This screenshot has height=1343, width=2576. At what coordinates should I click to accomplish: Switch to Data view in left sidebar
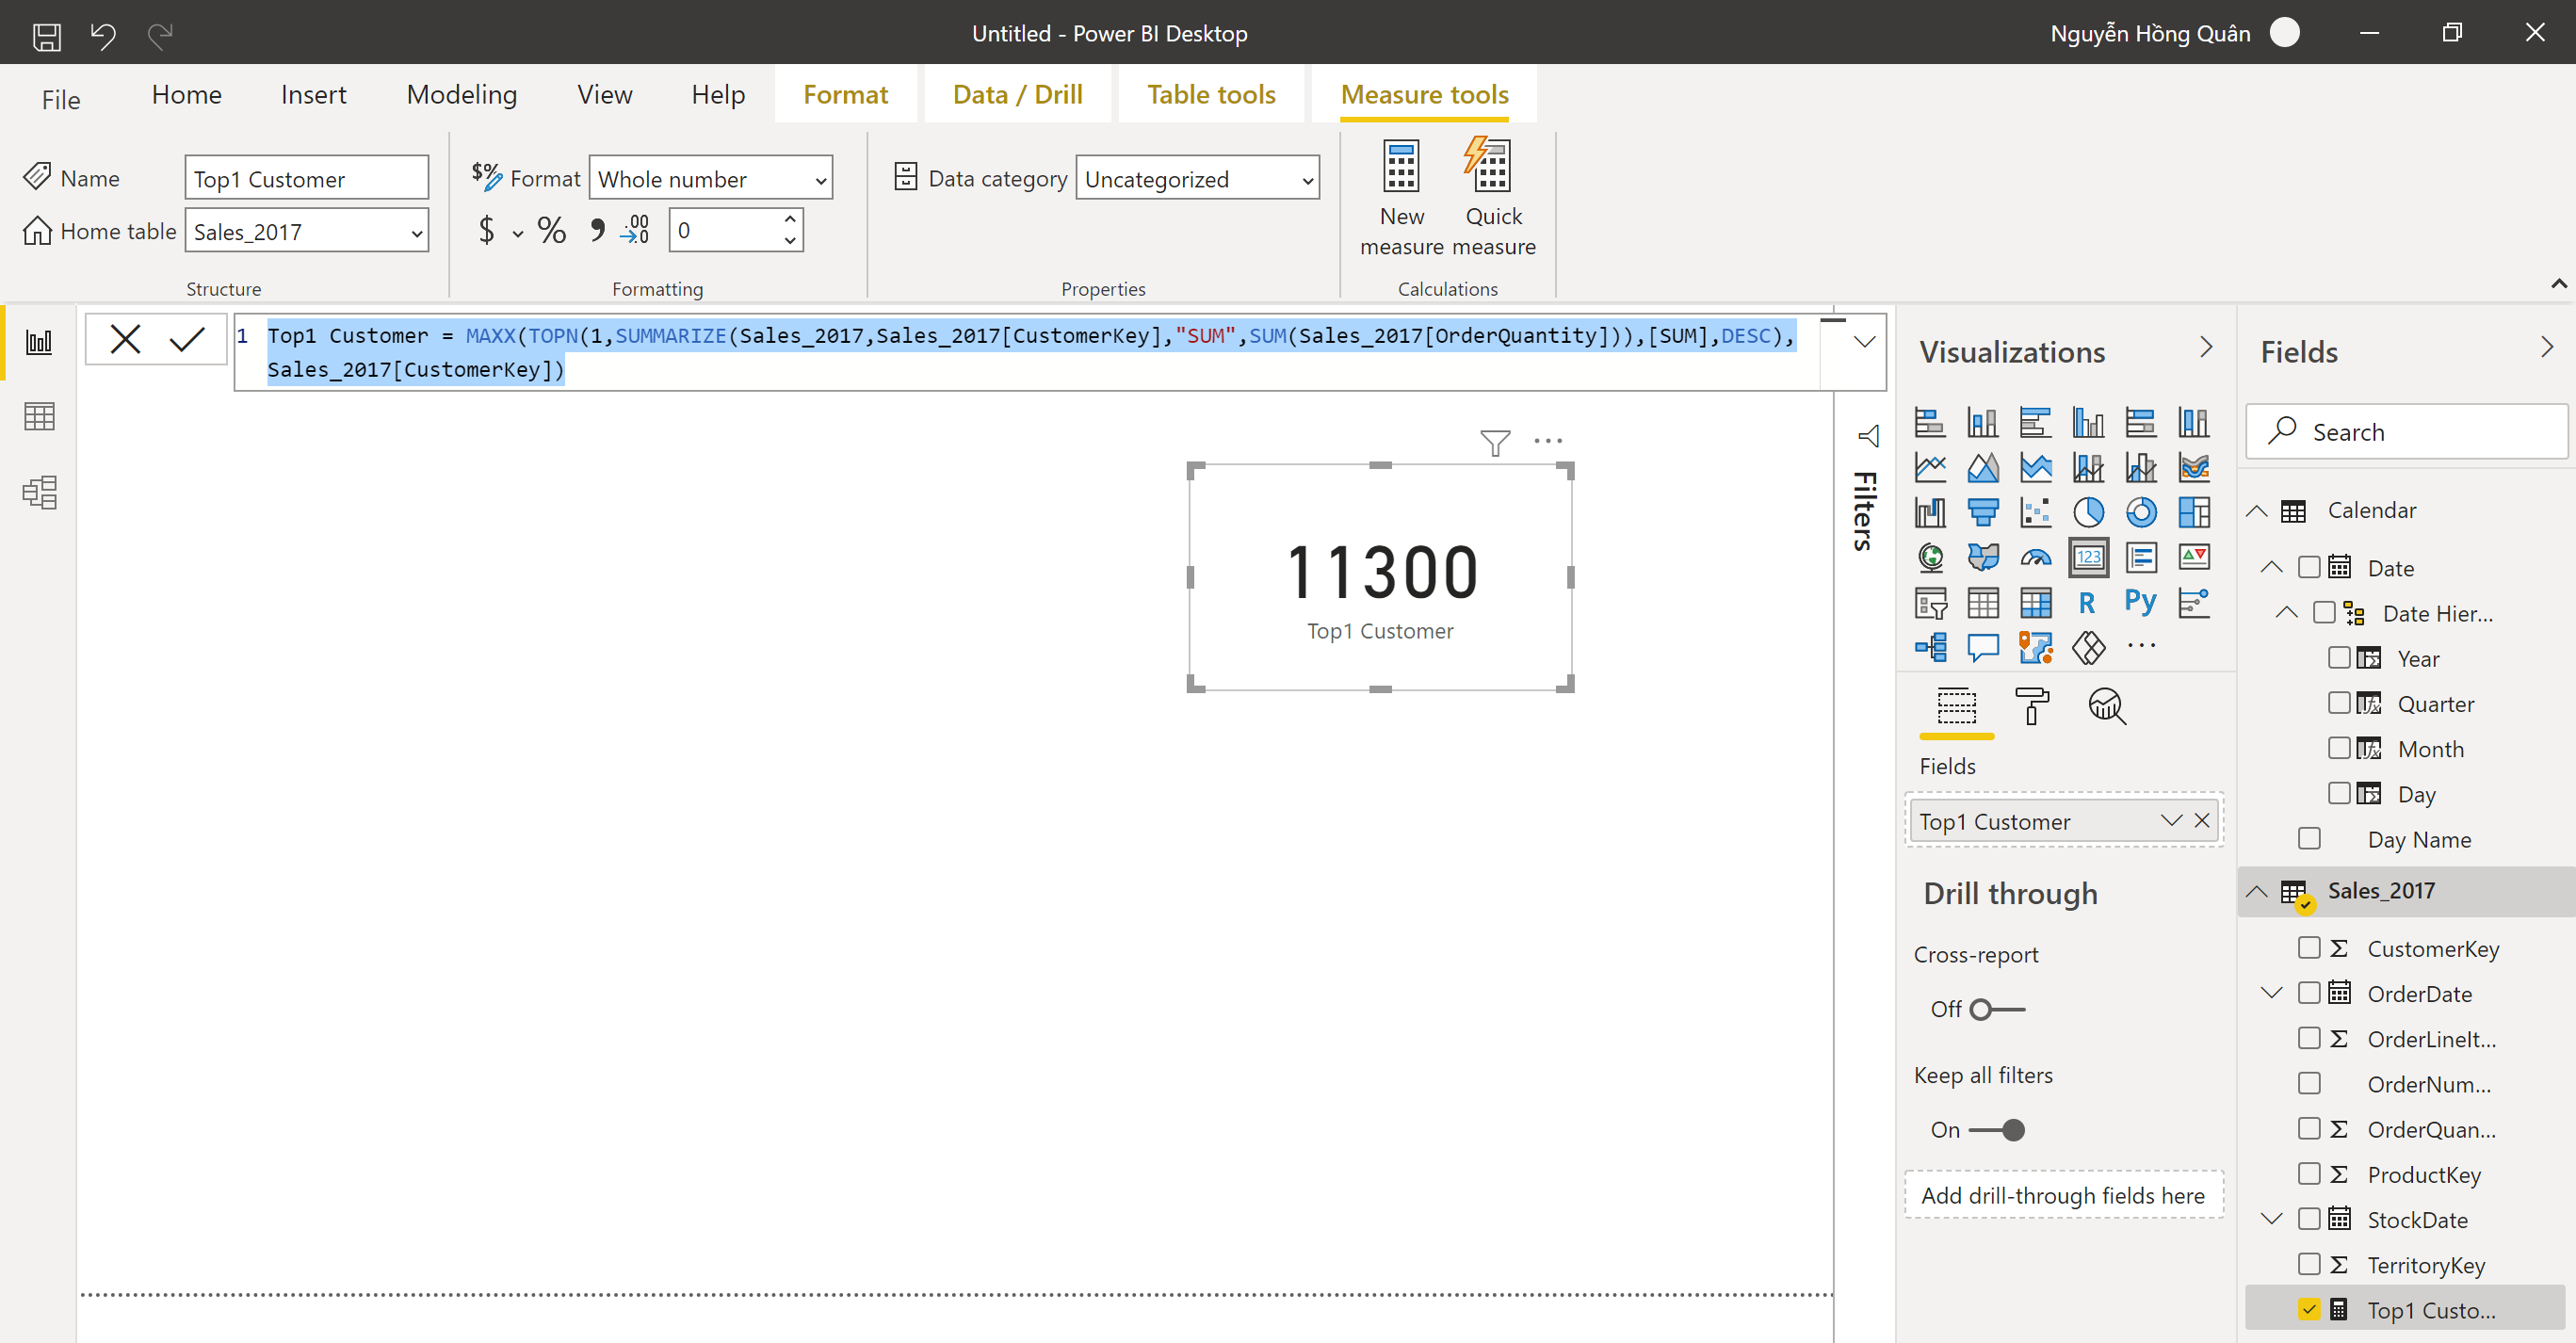(x=39, y=416)
